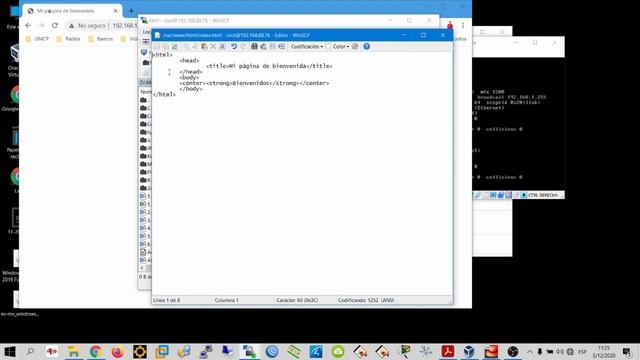Open a new Chrome tab with plus button
This screenshot has height=360, width=640.
click(131, 11)
